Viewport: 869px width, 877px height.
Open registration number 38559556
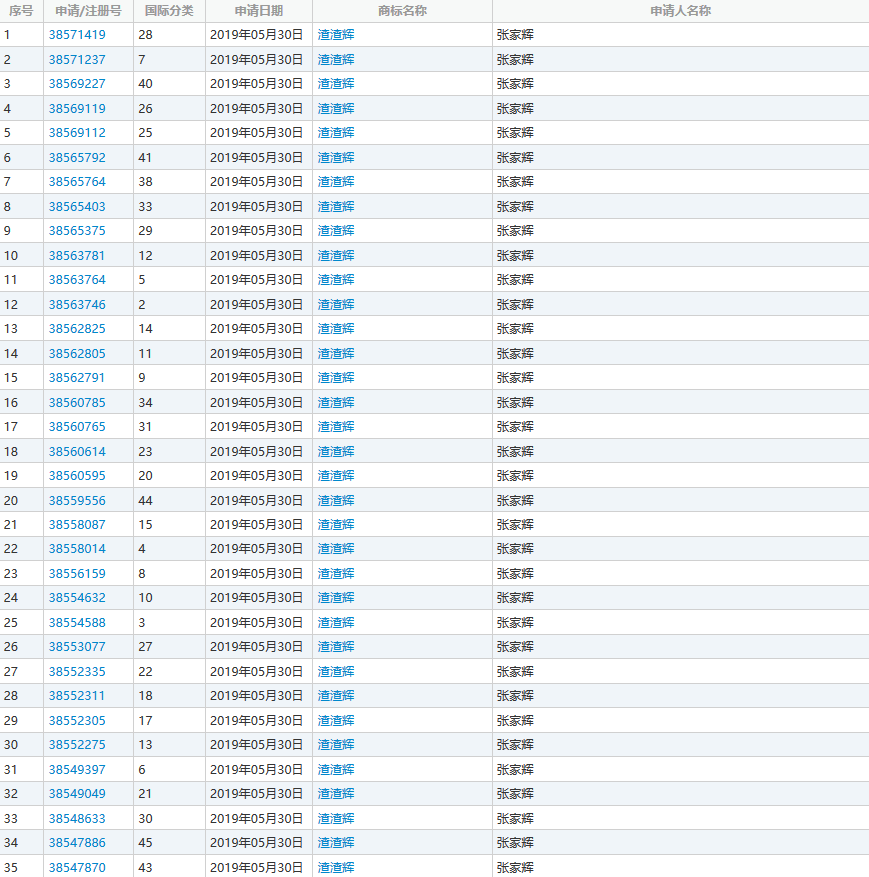(x=77, y=501)
